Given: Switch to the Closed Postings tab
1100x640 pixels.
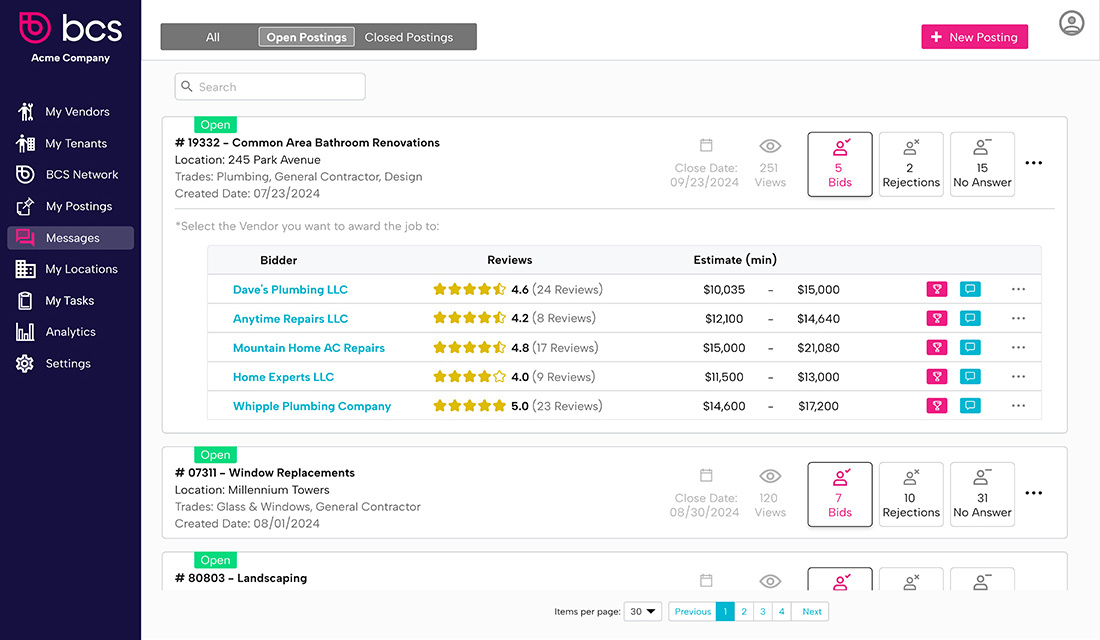Looking at the screenshot, I should tap(408, 36).
